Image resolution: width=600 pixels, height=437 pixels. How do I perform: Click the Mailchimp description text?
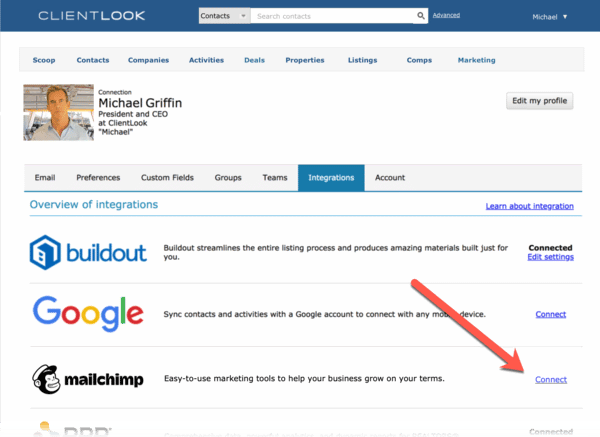click(x=304, y=378)
